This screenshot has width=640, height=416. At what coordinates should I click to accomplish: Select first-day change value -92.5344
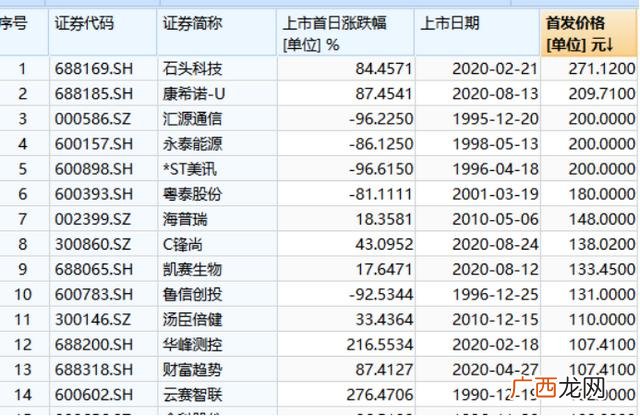[381, 295]
